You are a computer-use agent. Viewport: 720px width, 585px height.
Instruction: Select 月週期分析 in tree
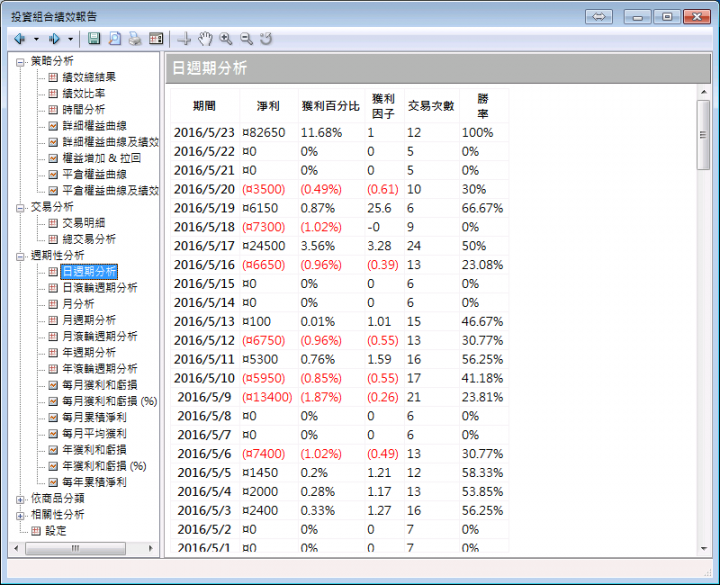(x=89, y=320)
